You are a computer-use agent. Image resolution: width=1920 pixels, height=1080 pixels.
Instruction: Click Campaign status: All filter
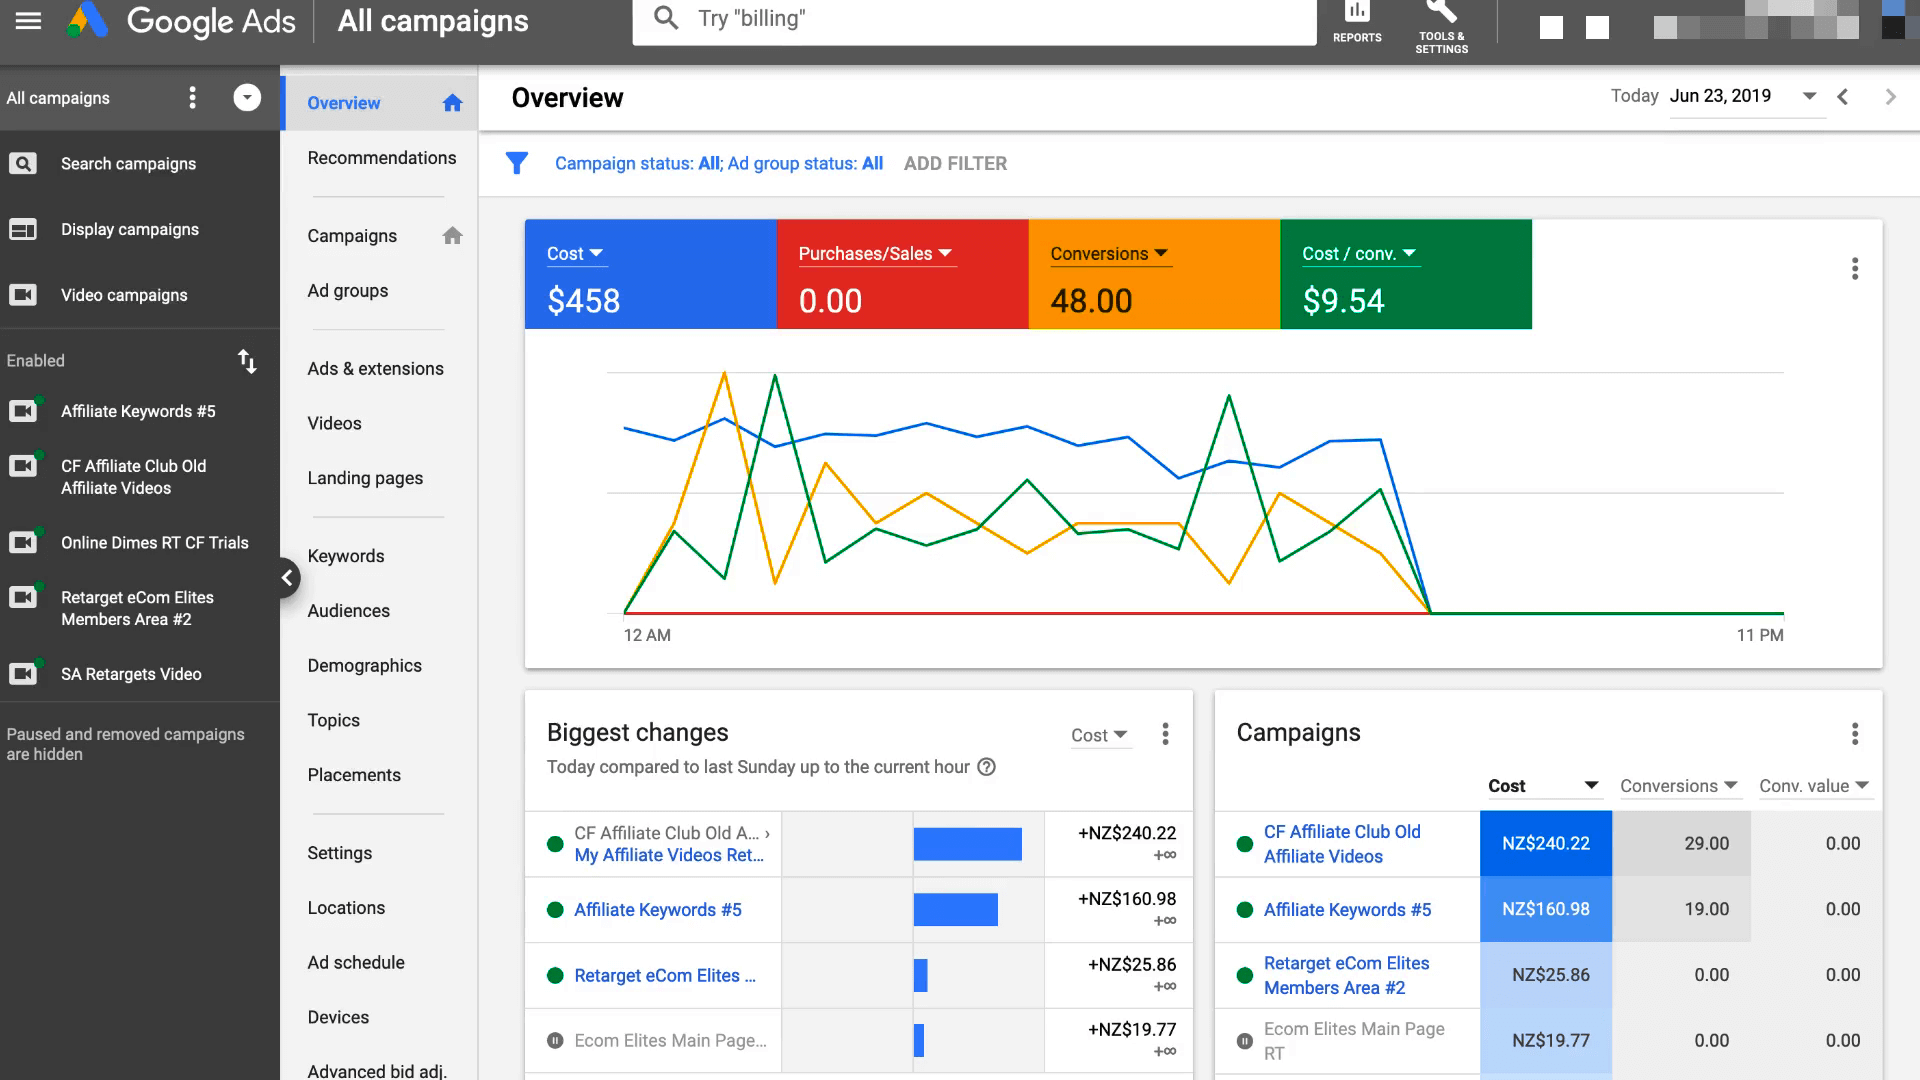(x=638, y=163)
